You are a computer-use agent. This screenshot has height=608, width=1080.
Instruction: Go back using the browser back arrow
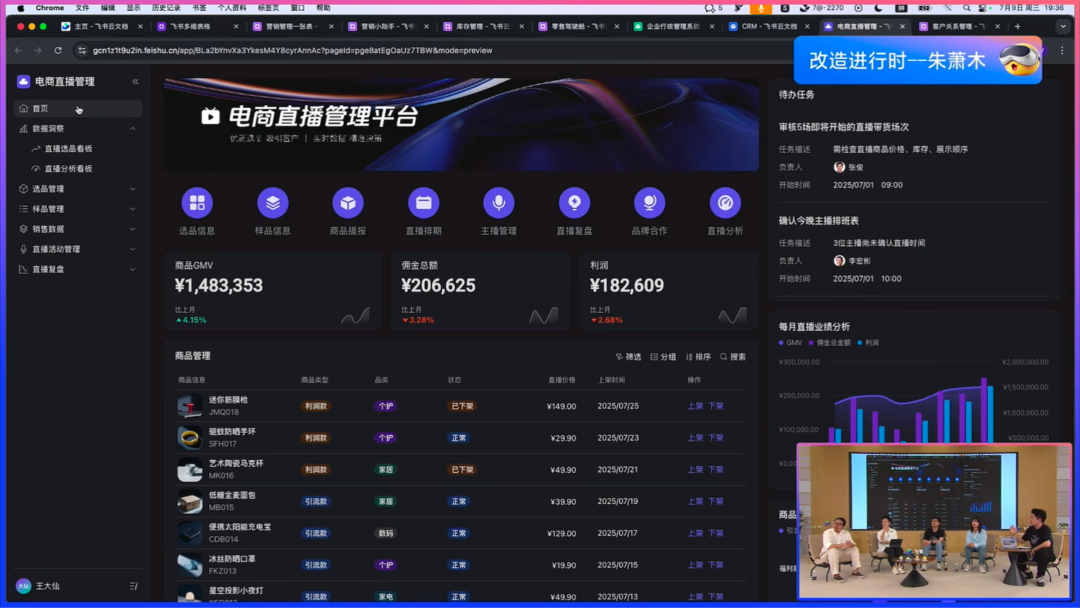(19, 50)
